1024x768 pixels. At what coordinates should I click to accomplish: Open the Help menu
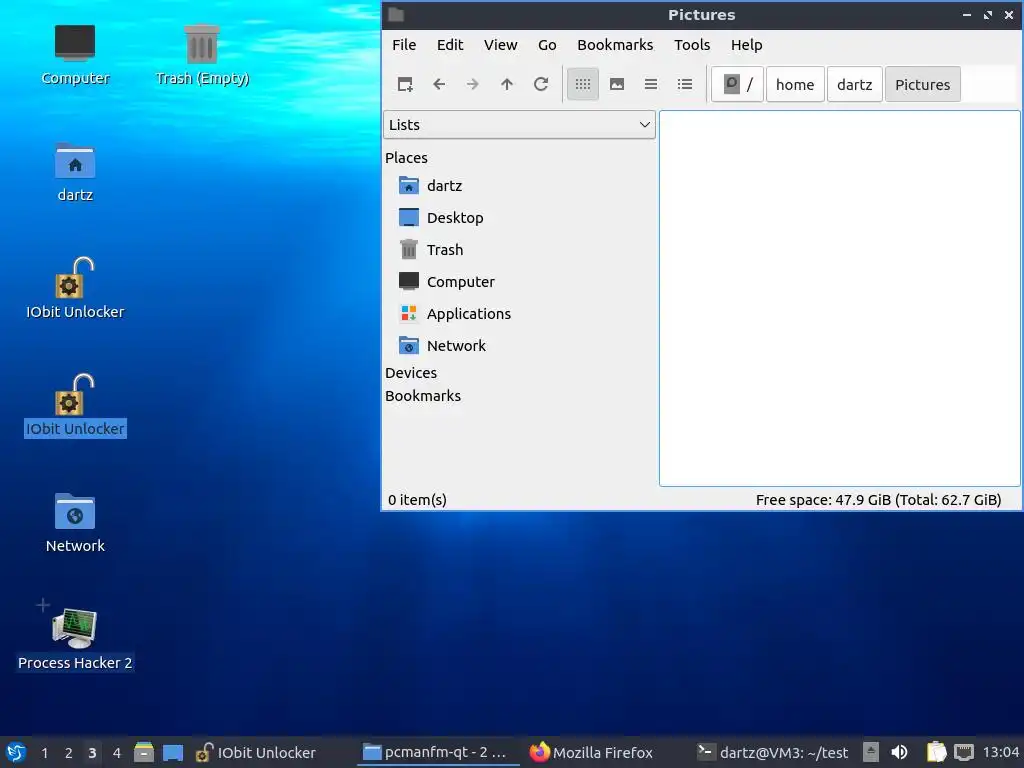746,45
